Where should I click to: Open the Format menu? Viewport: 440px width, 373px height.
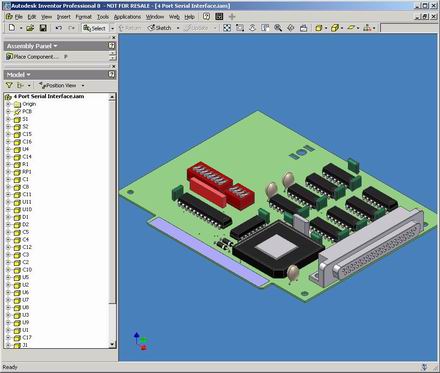click(83, 17)
